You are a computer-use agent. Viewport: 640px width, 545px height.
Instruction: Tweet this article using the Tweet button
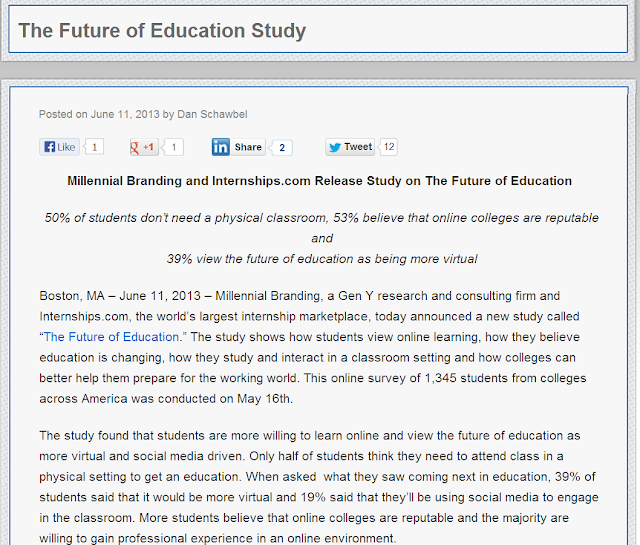350,147
